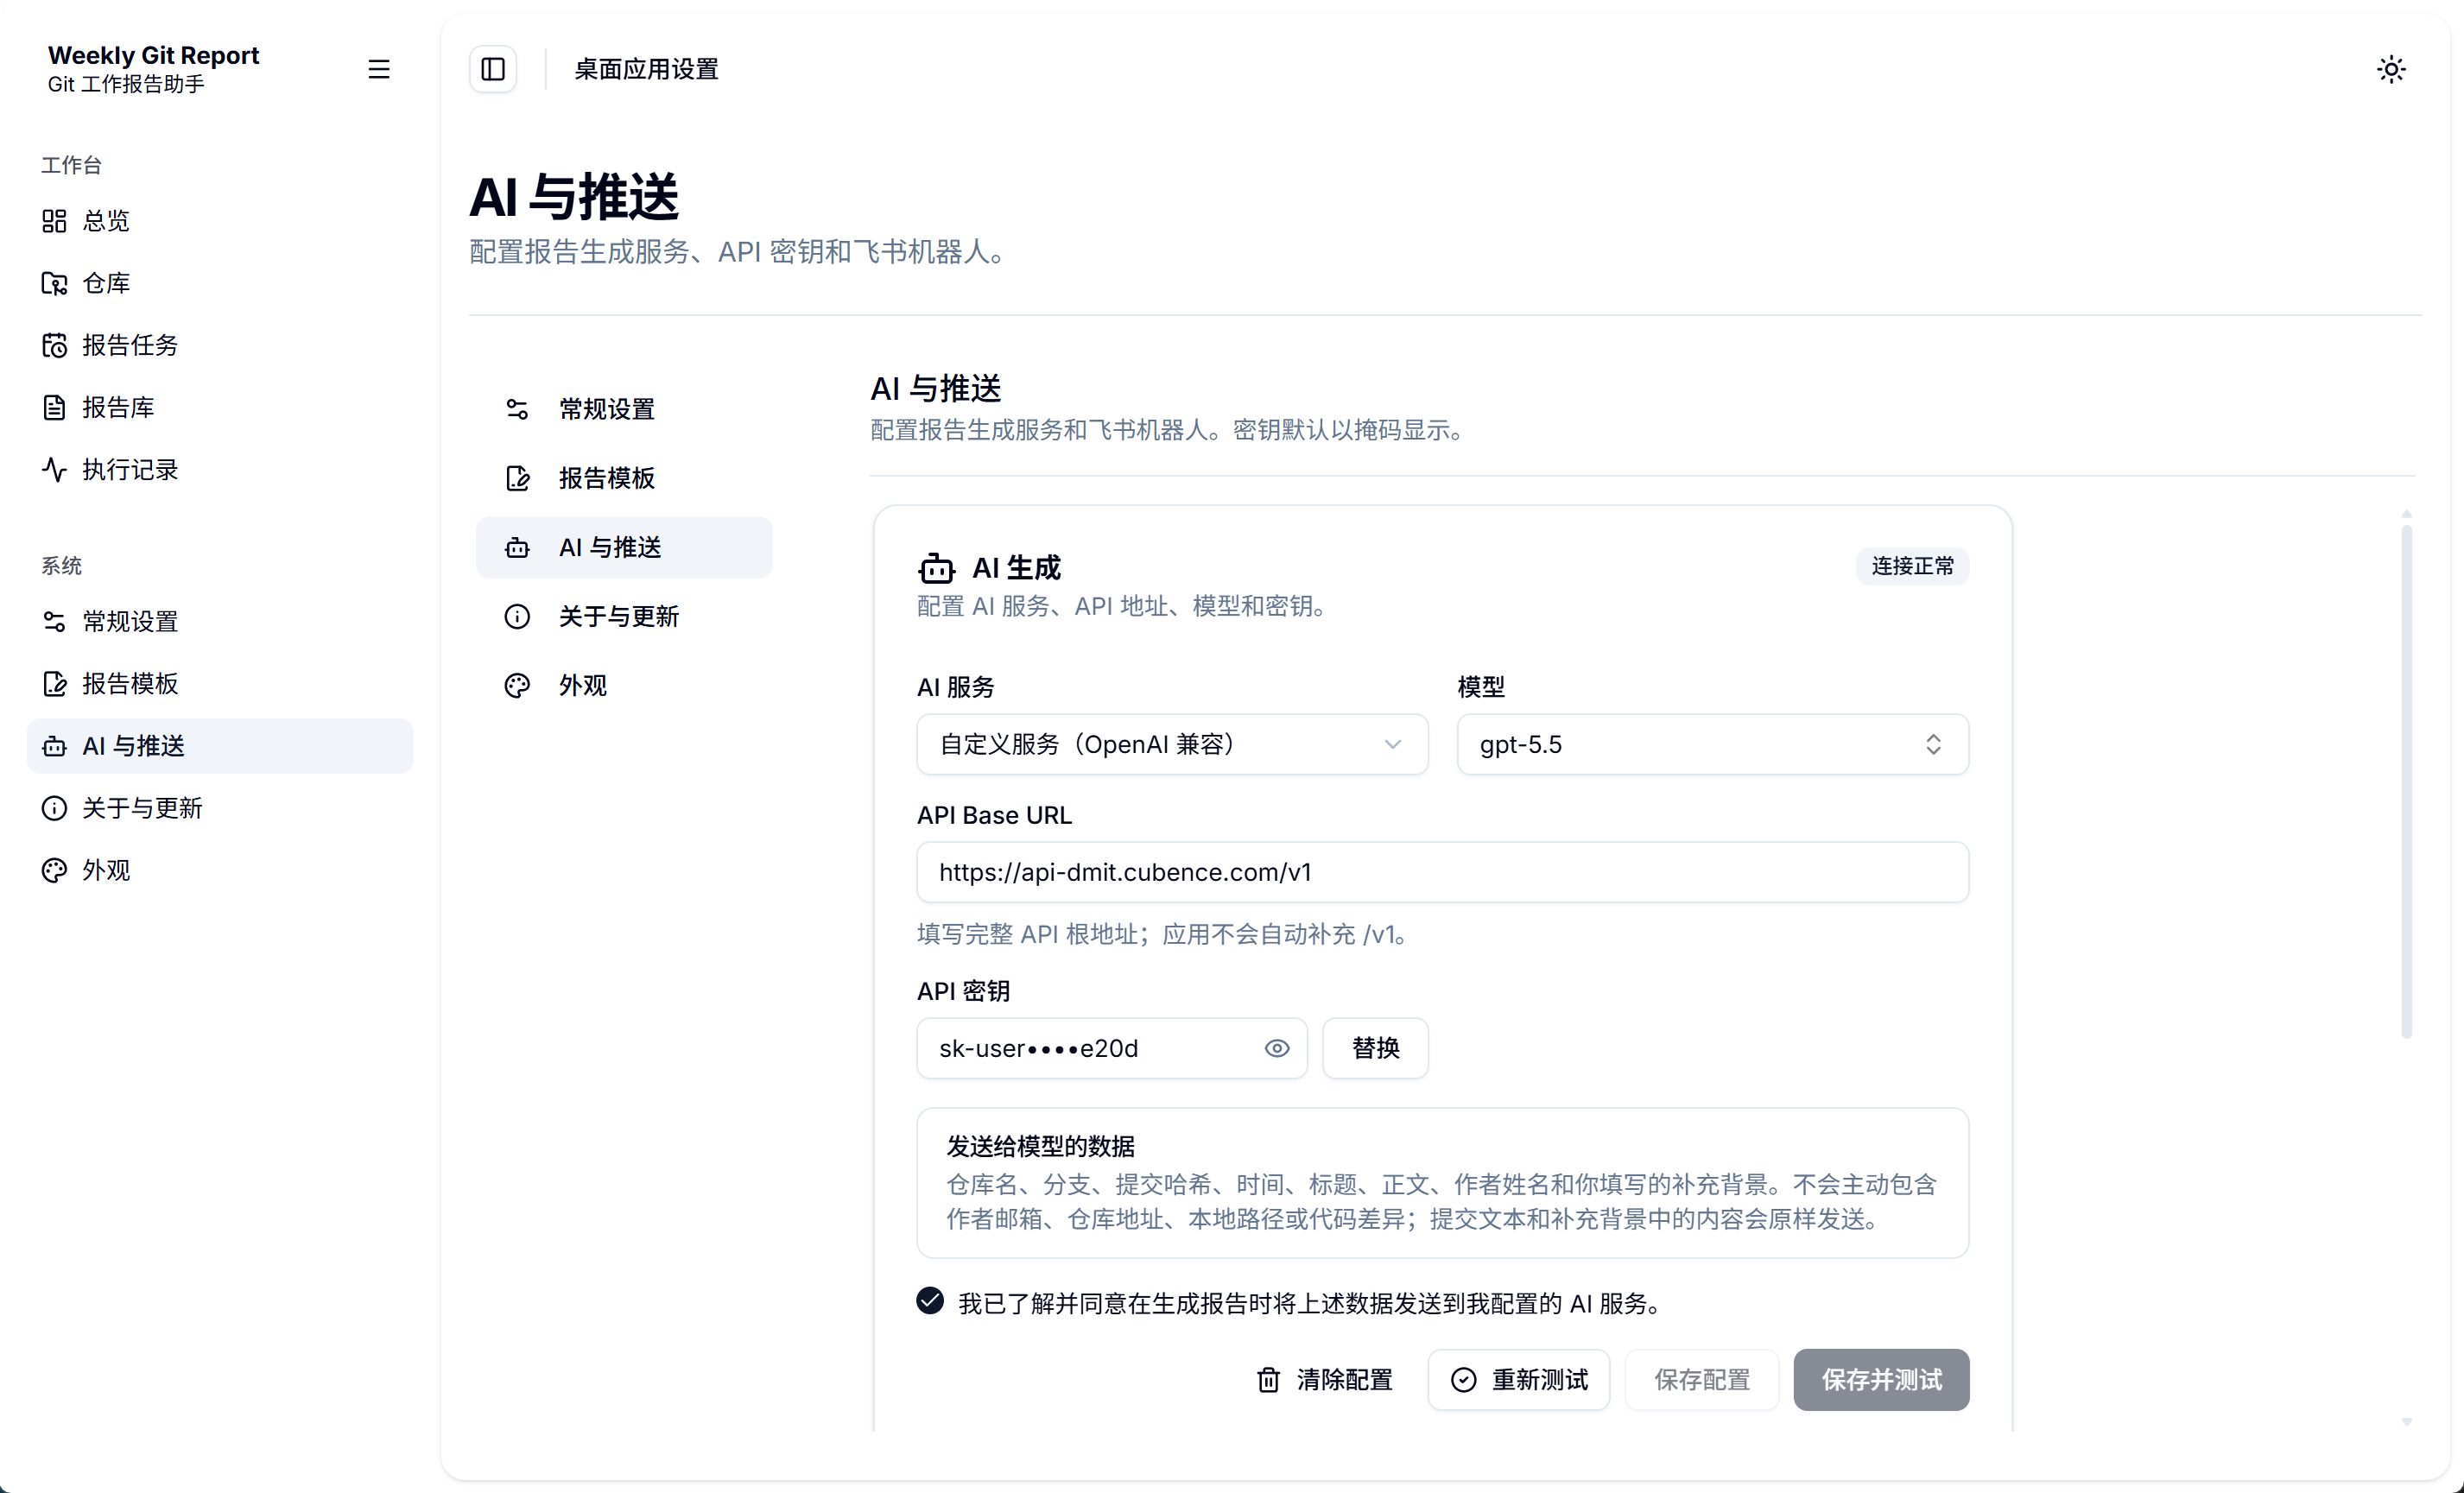Click the 报告任务 calendar icon
This screenshot has height=1493, width=2464.
coord(54,345)
